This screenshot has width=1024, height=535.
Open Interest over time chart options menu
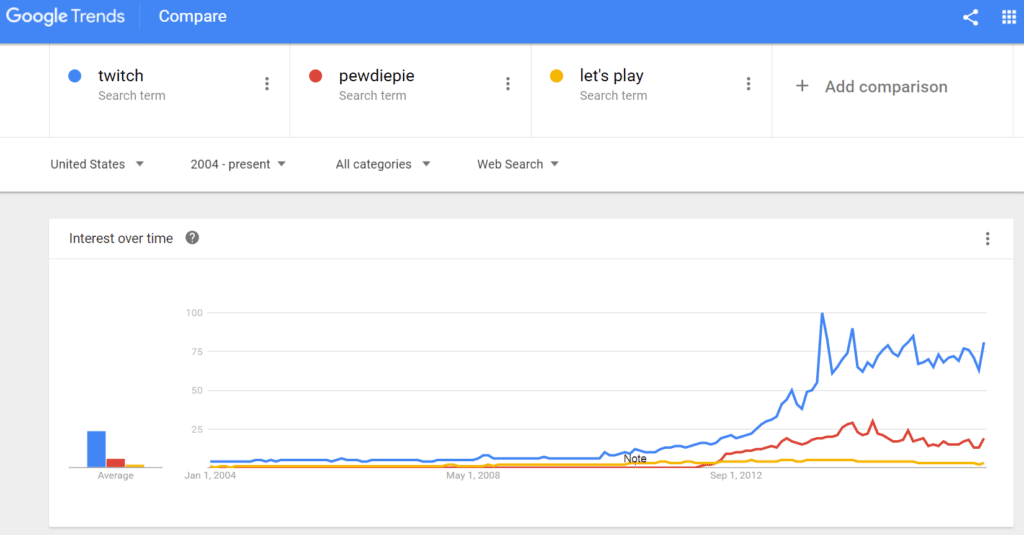point(987,238)
